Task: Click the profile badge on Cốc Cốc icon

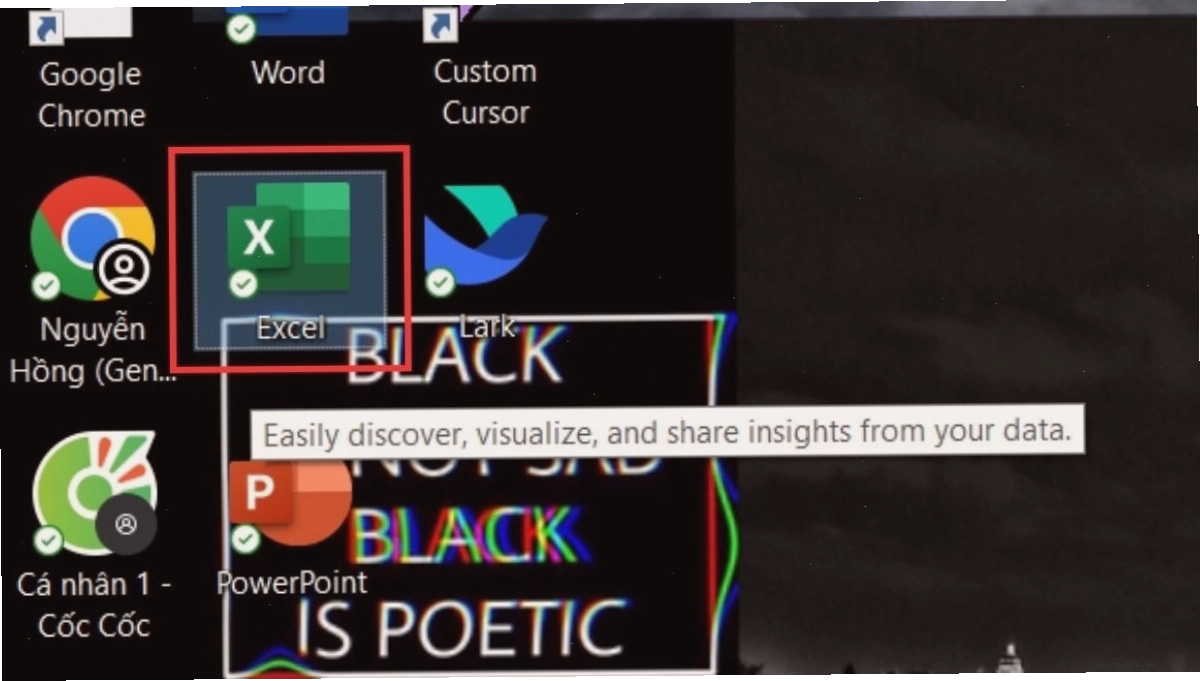Action: [126, 524]
